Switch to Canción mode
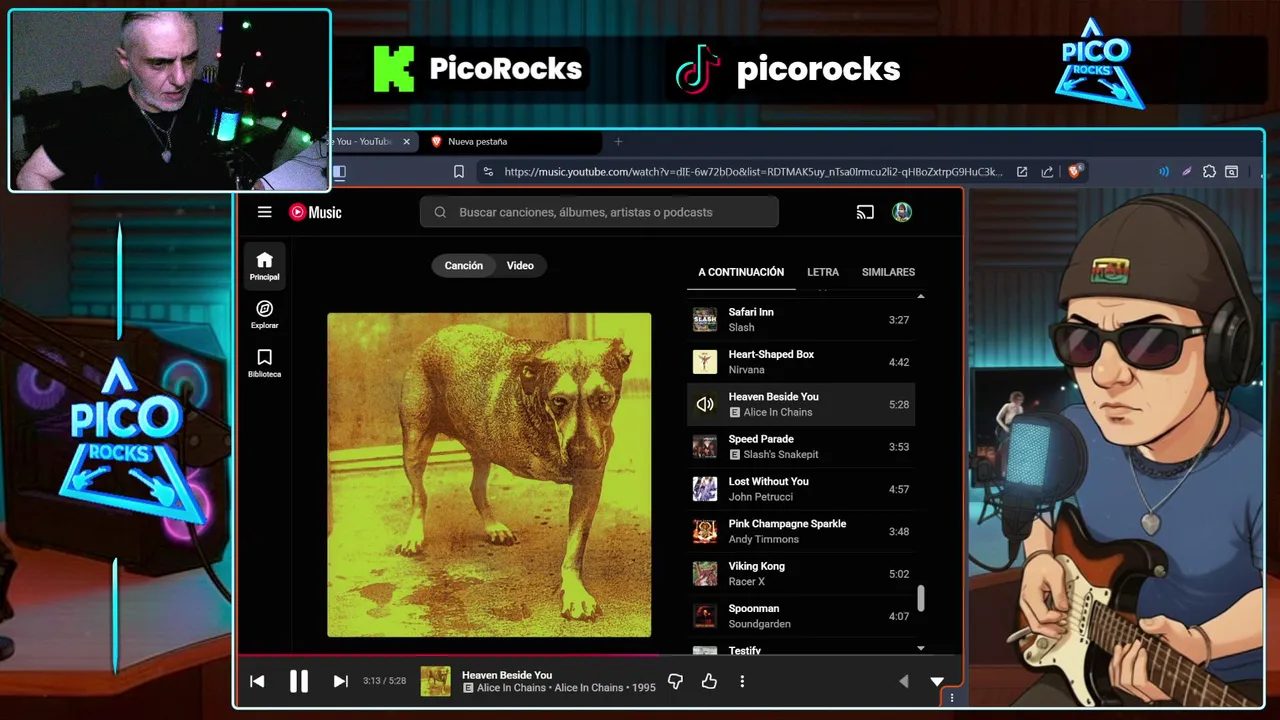 click(x=463, y=266)
